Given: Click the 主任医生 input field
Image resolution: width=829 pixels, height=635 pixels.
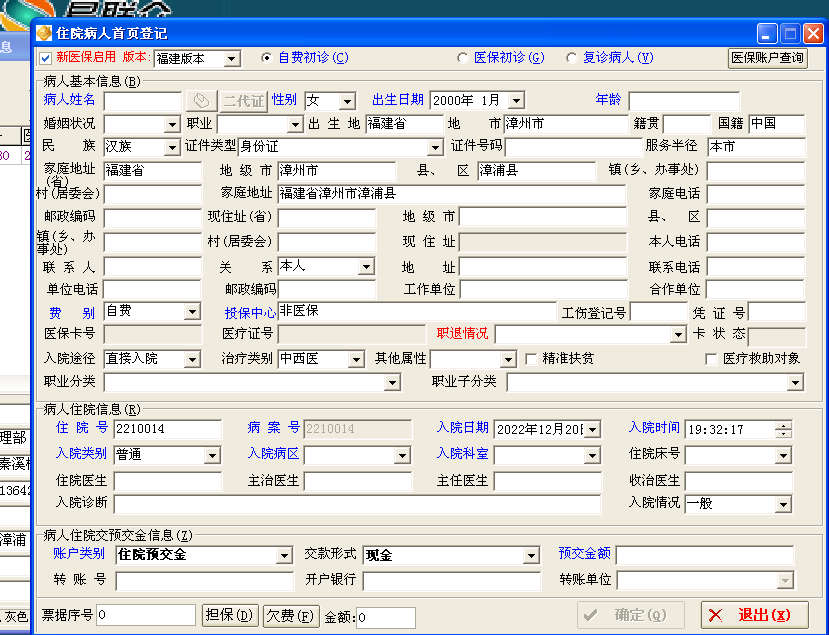Looking at the screenshot, I should tap(547, 481).
